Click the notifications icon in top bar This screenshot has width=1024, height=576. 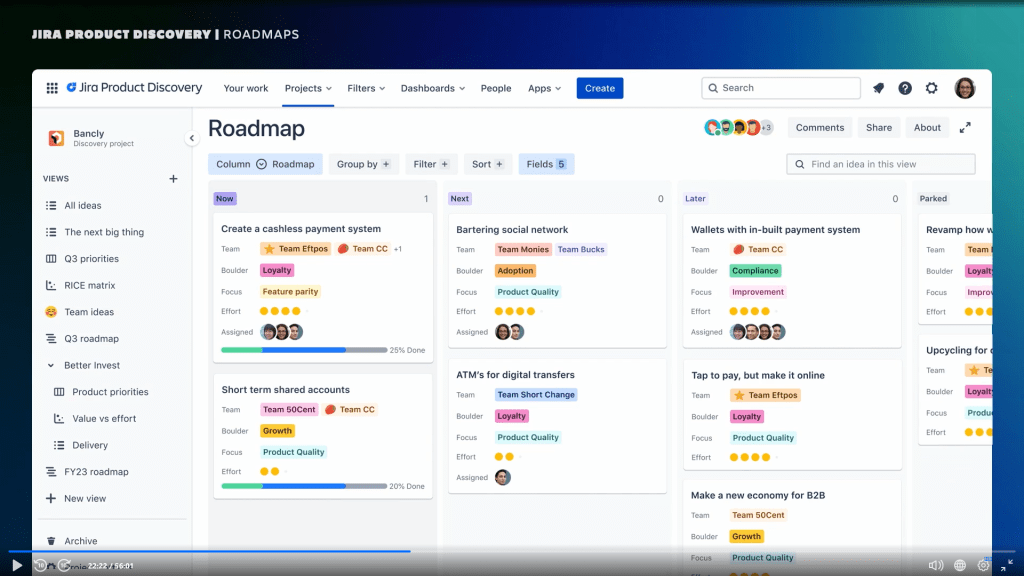pos(878,88)
